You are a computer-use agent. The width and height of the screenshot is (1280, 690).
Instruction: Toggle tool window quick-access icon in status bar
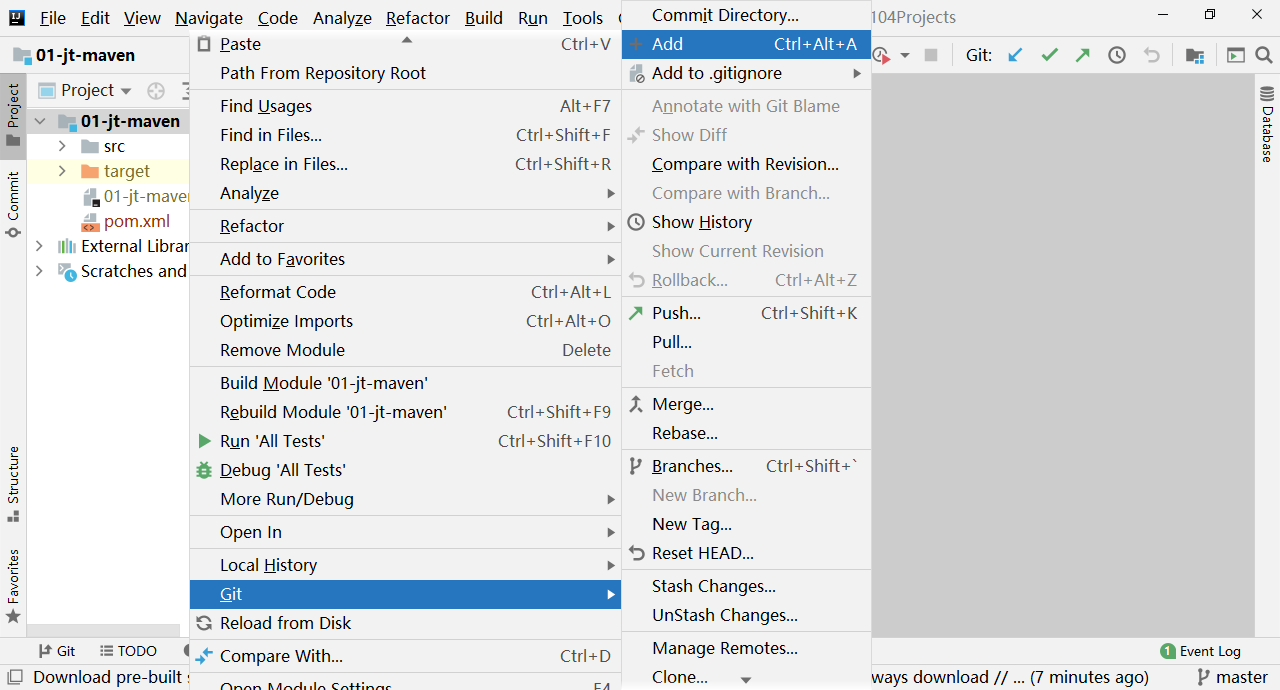click(x=14, y=677)
